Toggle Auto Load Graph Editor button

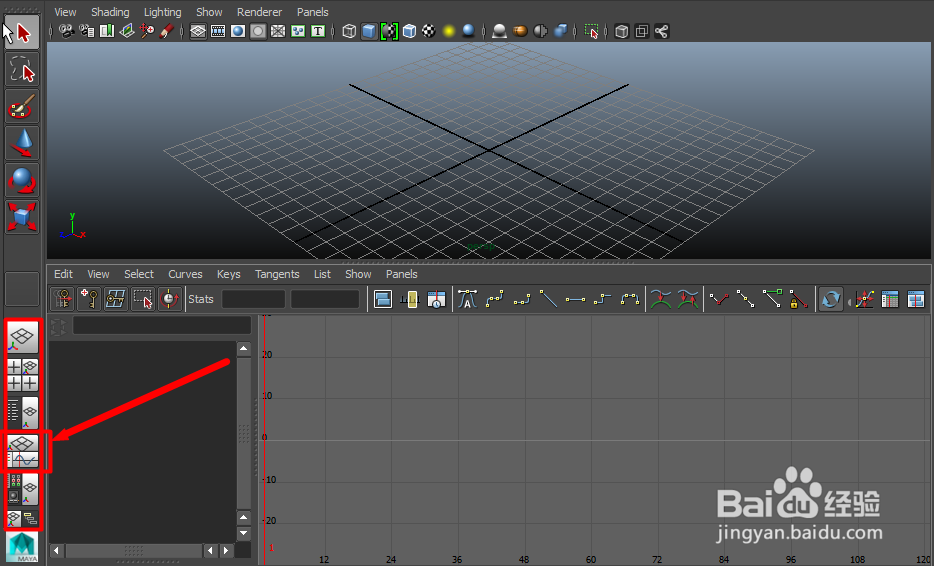pyautogui.click(x=830, y=298)
